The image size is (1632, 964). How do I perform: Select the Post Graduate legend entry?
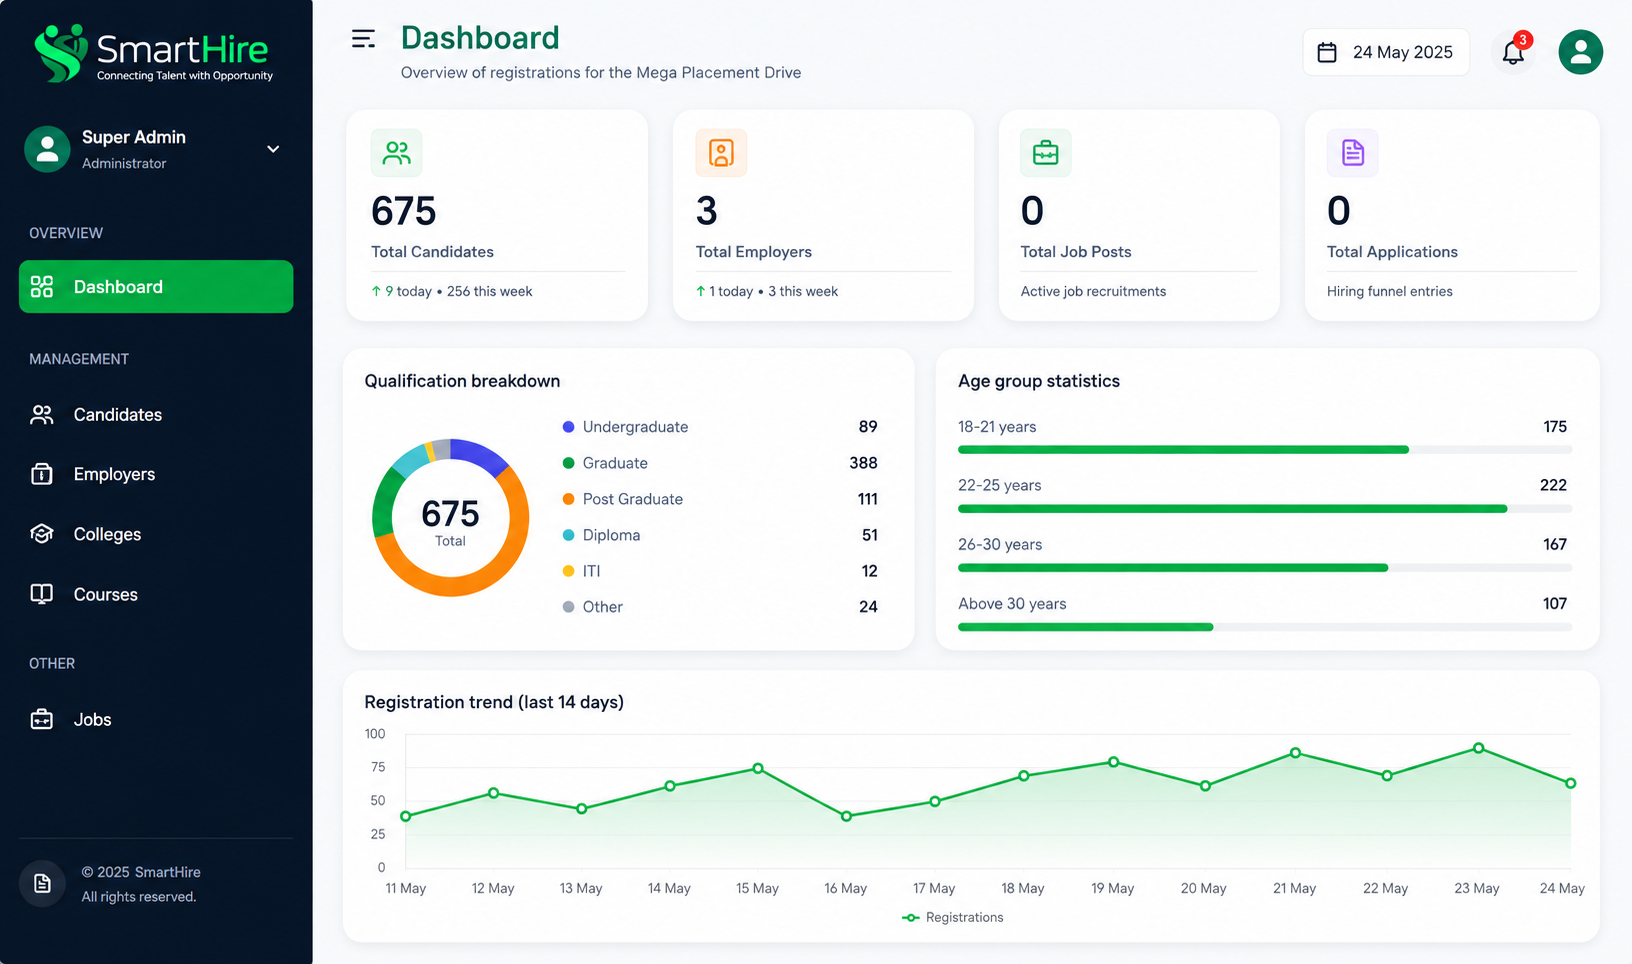622,499
